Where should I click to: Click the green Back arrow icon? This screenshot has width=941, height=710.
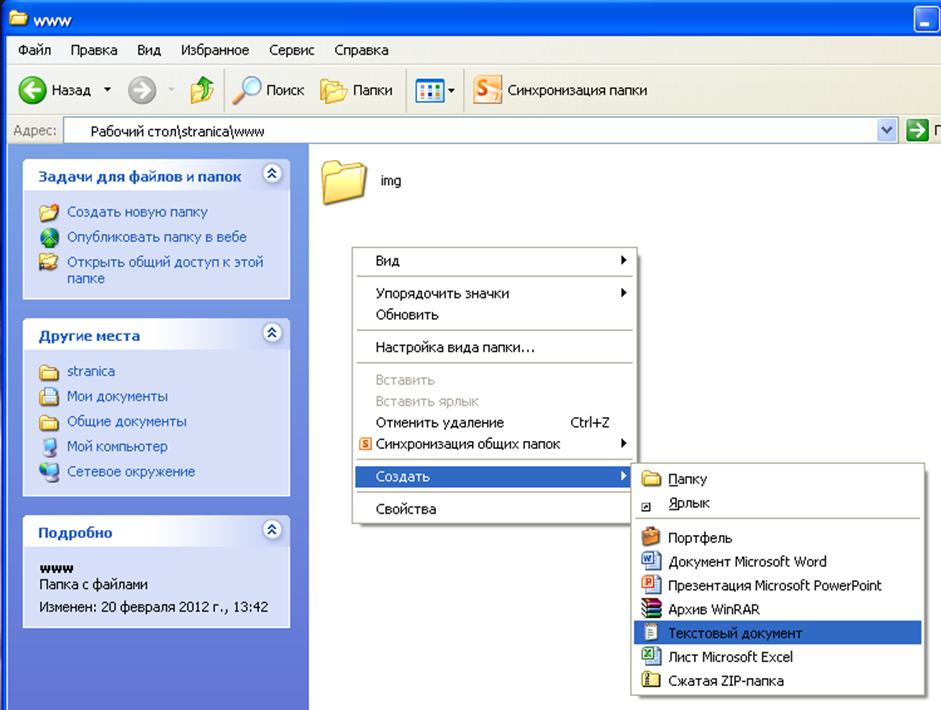pos(32,90)
